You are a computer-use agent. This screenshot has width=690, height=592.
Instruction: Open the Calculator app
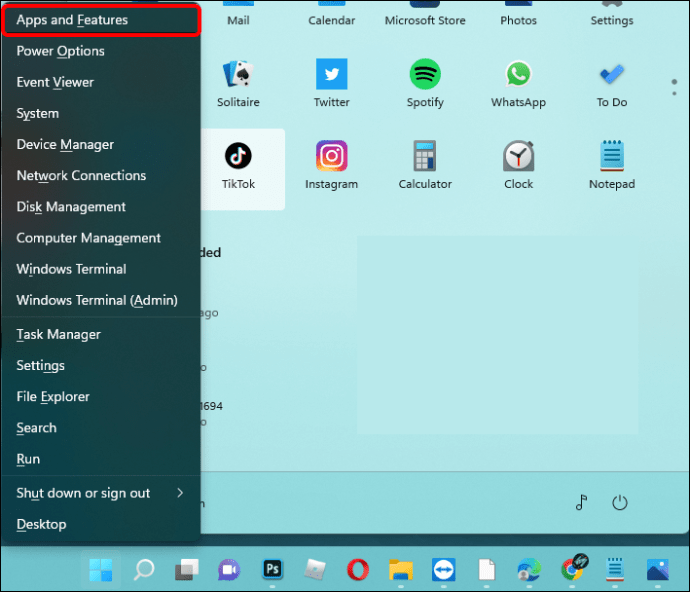[425, 166]
